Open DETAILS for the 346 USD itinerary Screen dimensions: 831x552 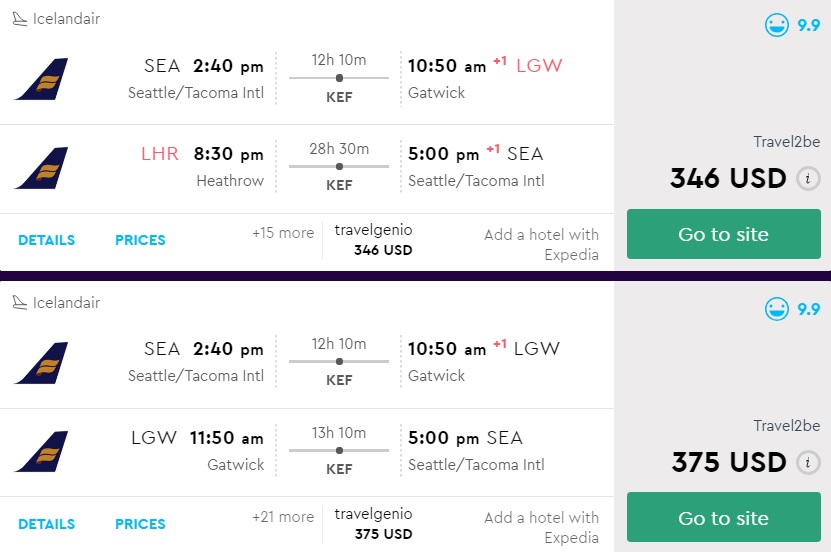pyautogui.click(x=46, y=240)
